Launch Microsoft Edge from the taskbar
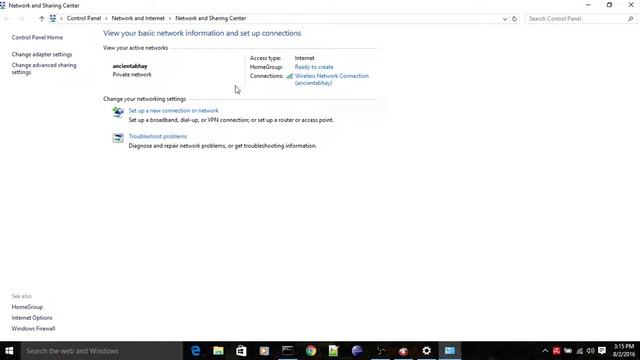This screenshot has width=640, height=360. (196, 351)
